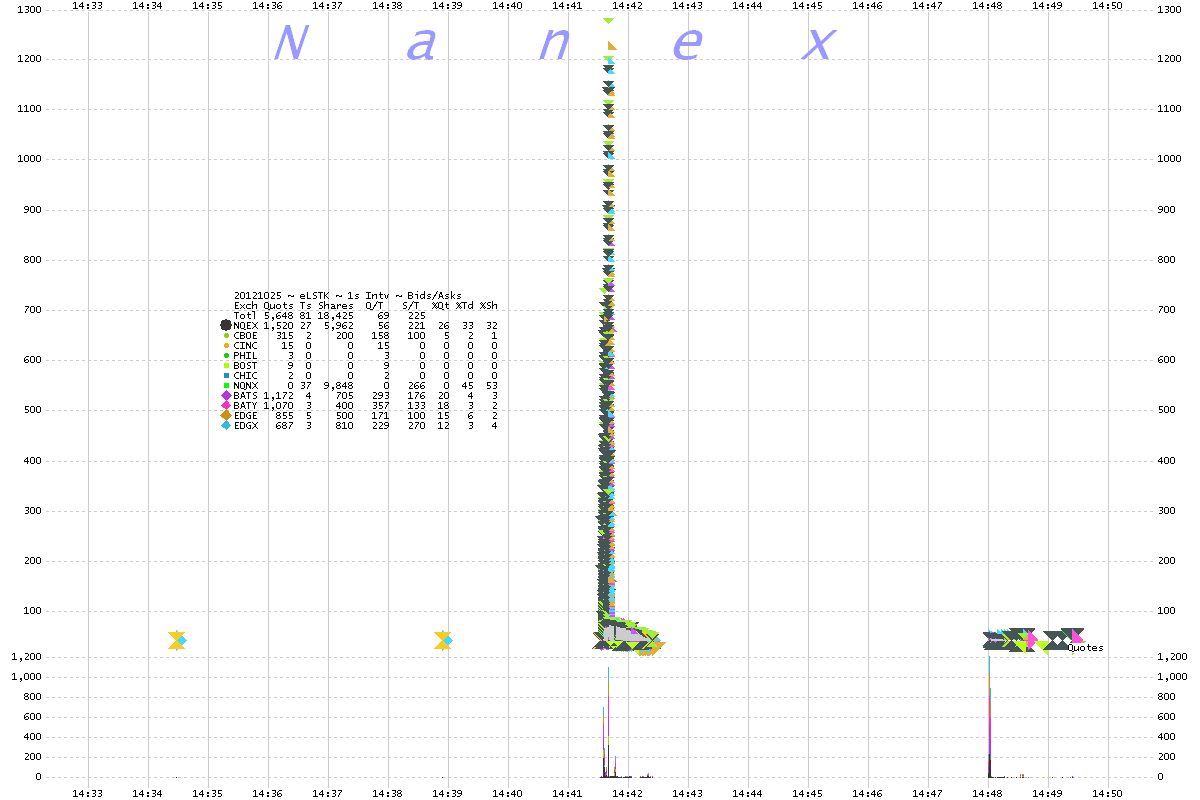Screen dimensions: 1200x800
Task: Click the 'Quotes' label at the chart's right
Action: (1085, 648)
